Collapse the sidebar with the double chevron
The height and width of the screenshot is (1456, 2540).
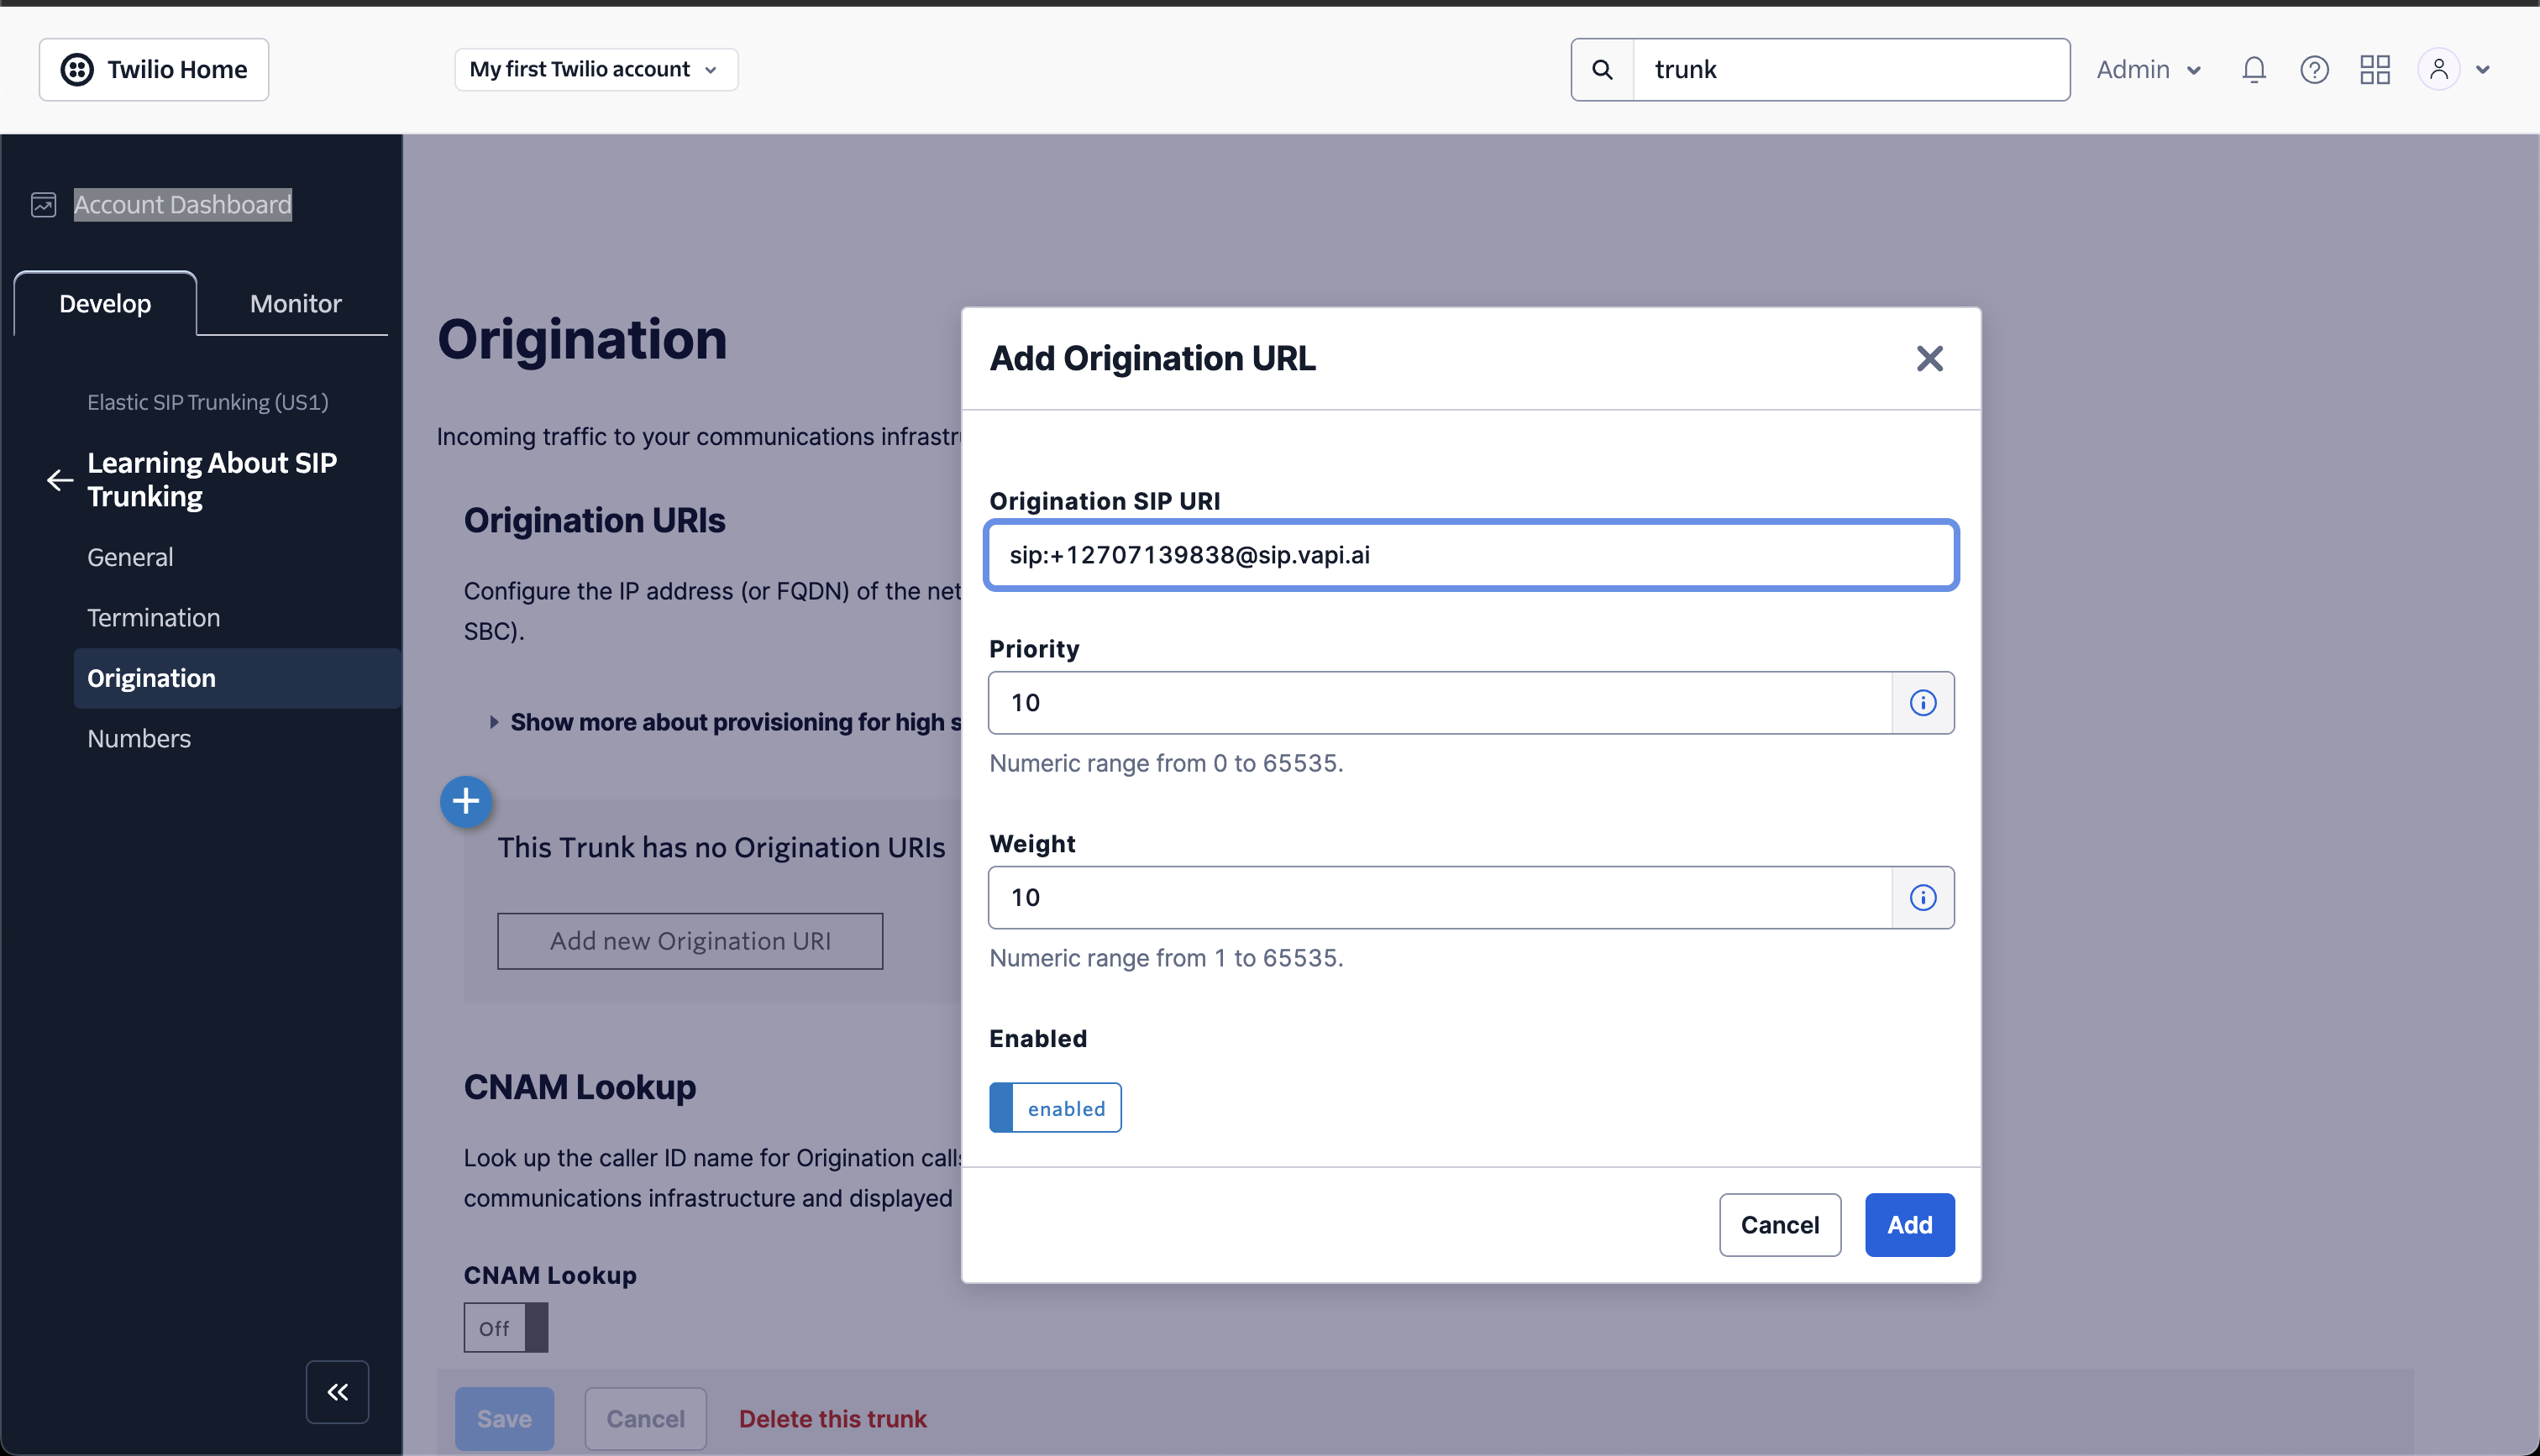337,1391
